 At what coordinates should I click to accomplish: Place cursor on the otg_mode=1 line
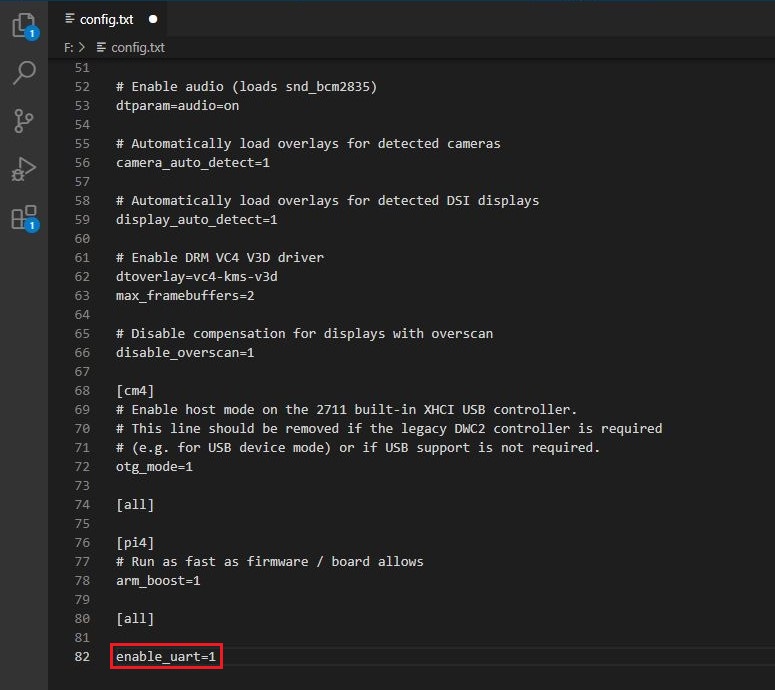tap(154, 466)
